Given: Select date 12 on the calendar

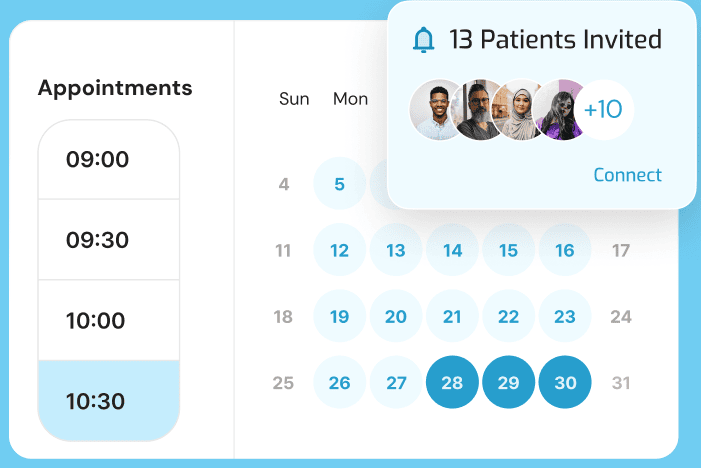Looking at the screenshot, I should [x=339, y=250].
